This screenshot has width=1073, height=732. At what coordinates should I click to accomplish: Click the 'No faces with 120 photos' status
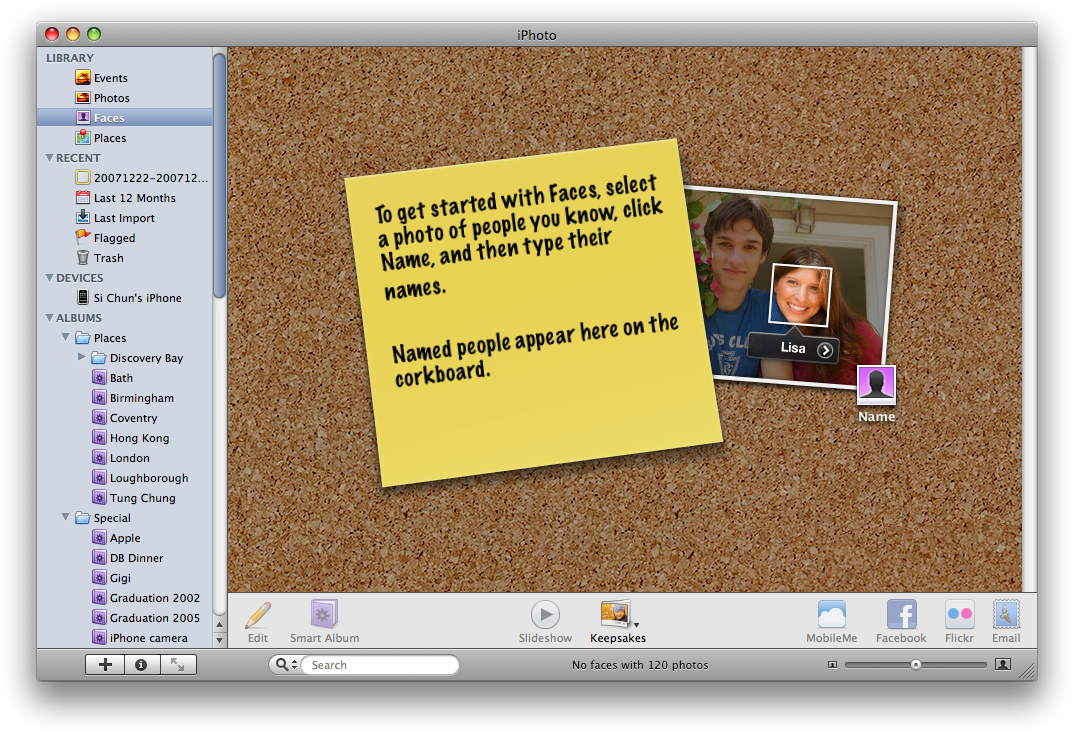[x=640, y=665]
